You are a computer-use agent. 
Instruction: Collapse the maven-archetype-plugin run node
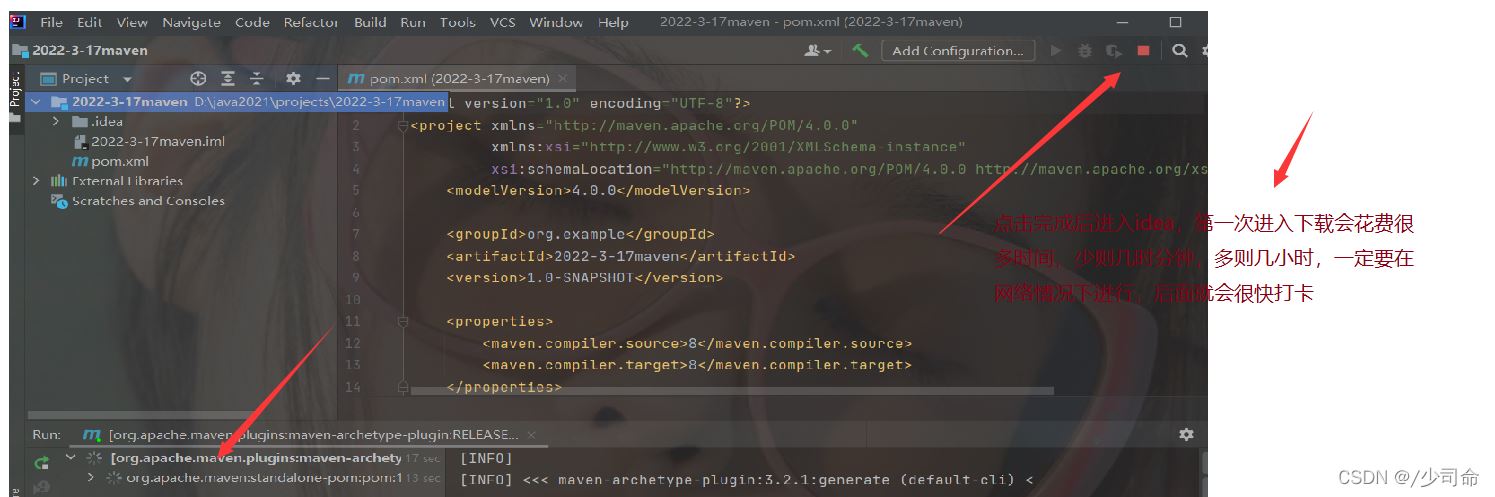tap(70, 458)
